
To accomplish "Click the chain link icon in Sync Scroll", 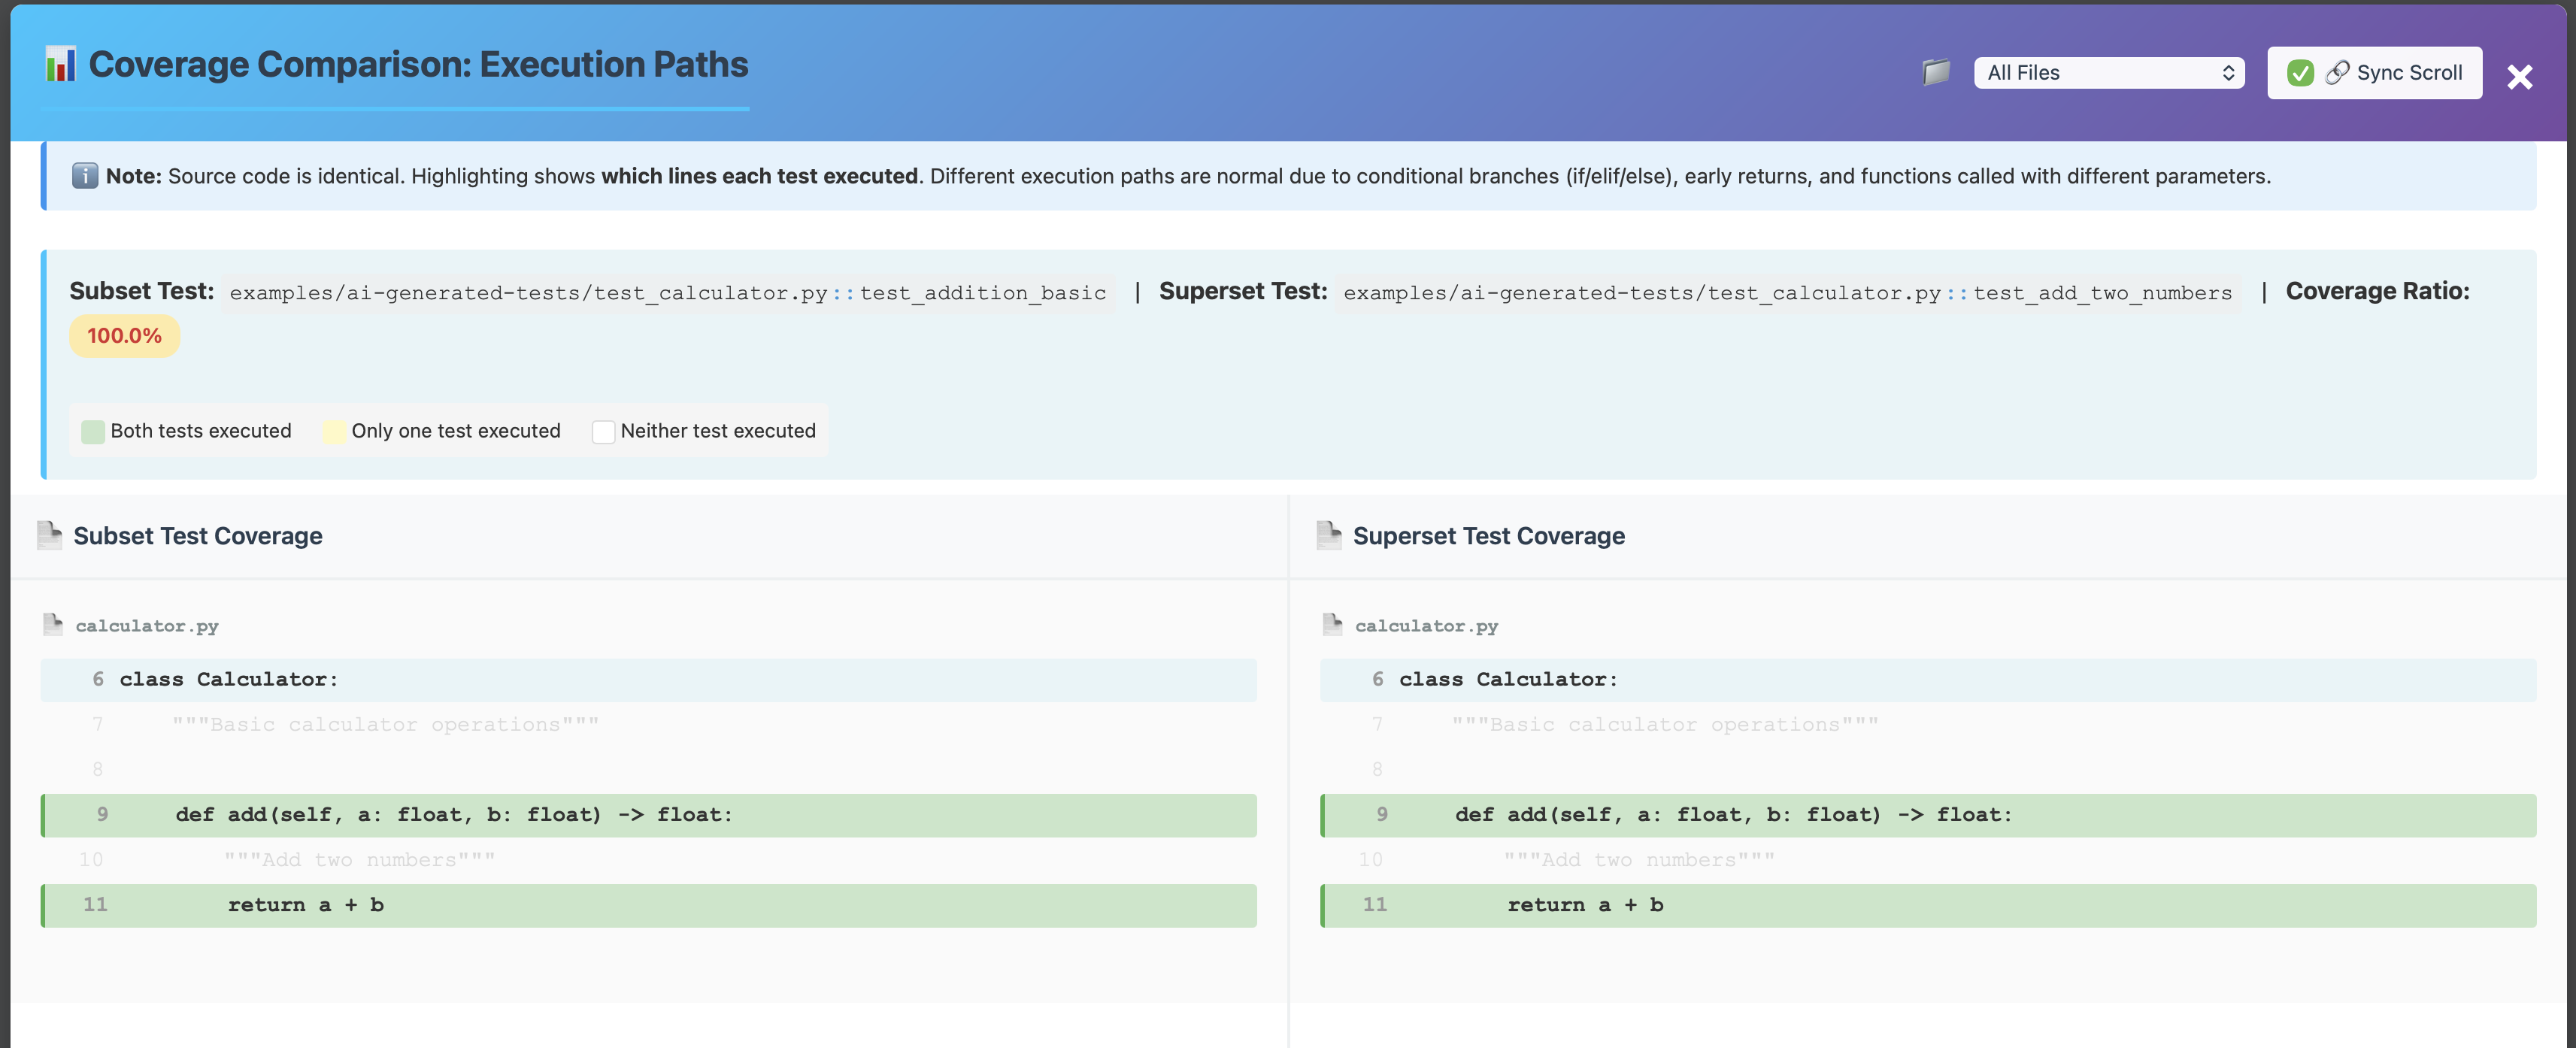I will (x=2337, y=73).
